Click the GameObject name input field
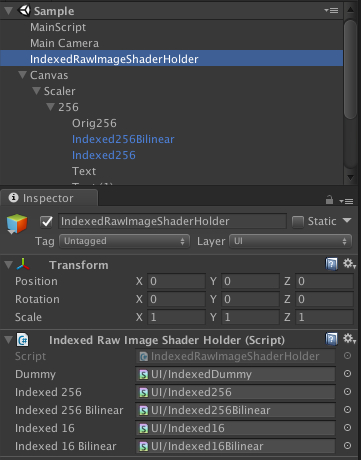Screen dimensions: 361x460 [x=172, y=221]
